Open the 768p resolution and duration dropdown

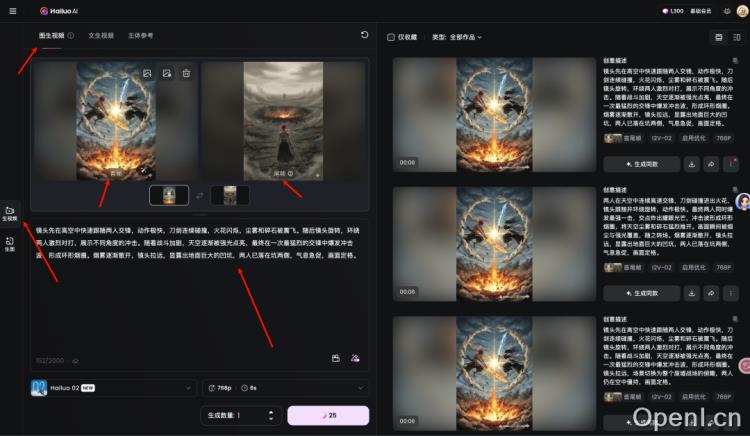click(x=285, y=387)
